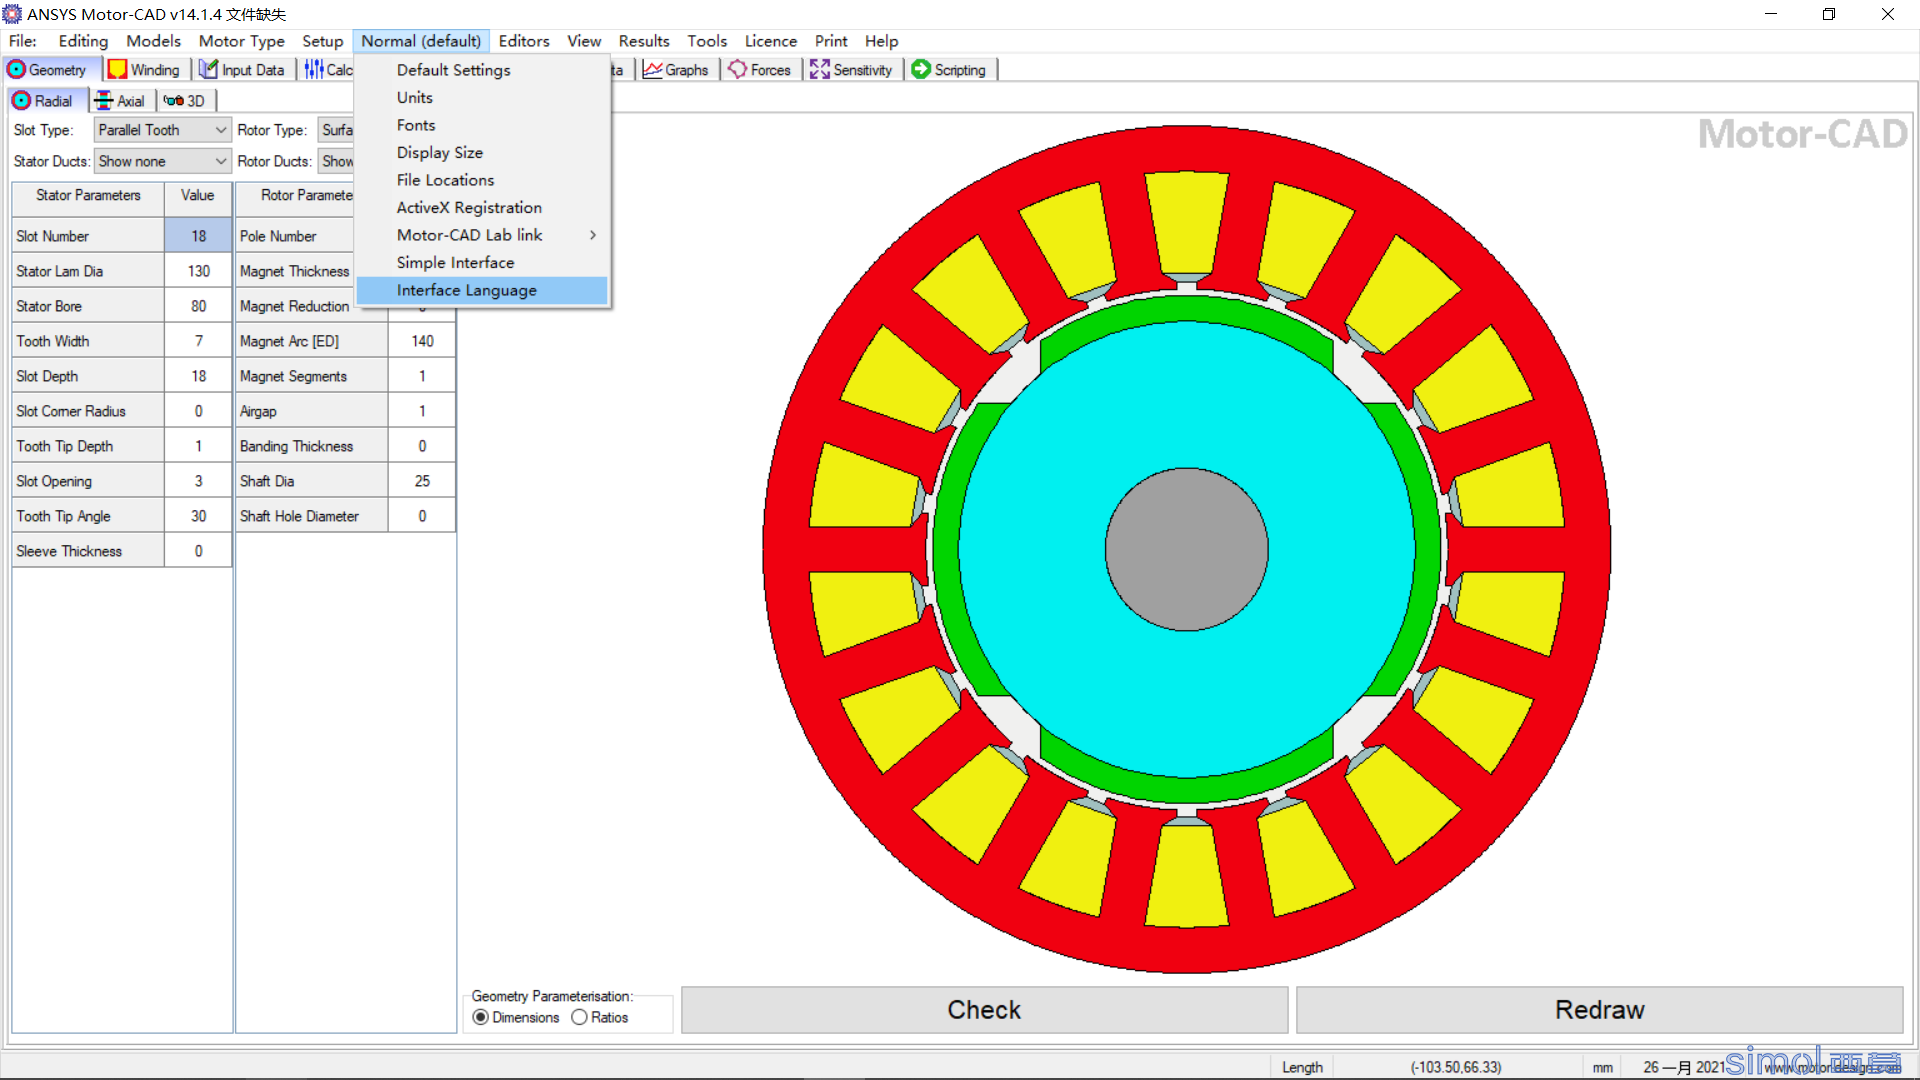Viewport: 1920px width, 1080px height.
Task: Edit the Shaft Dia value
Action: (x=422, y=481)
